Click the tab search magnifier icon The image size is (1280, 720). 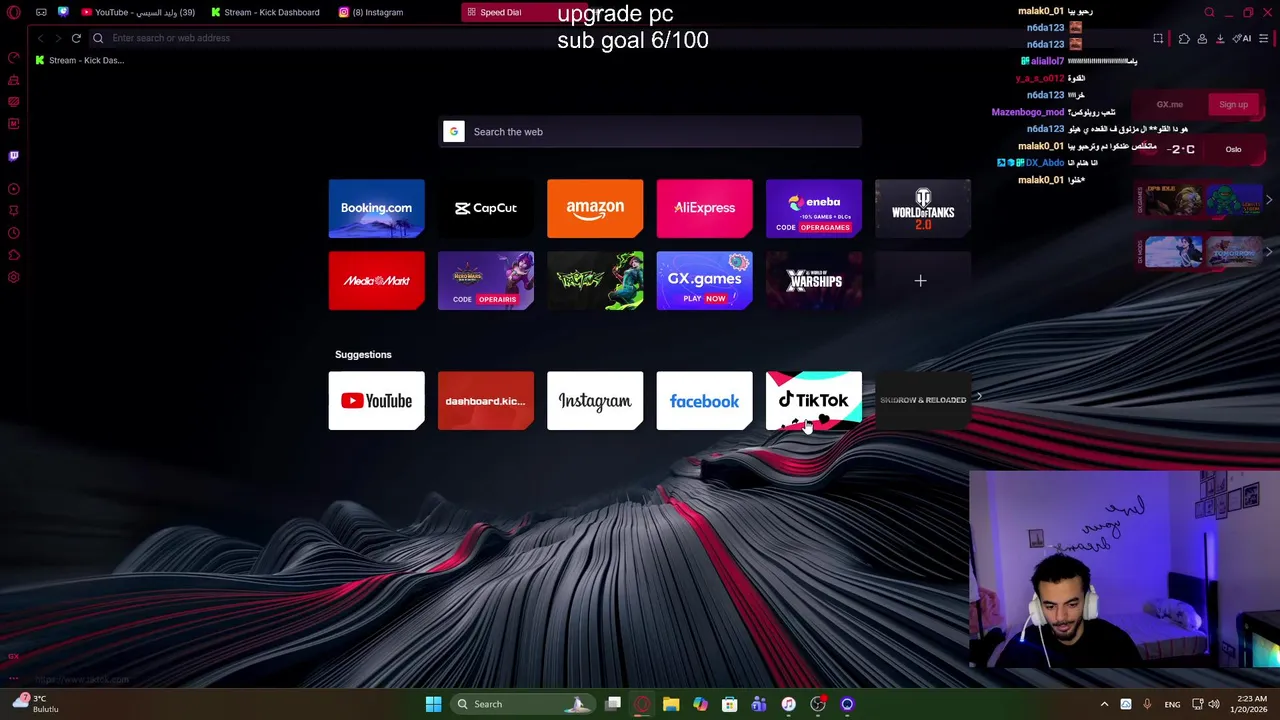tap(1209, 12)
